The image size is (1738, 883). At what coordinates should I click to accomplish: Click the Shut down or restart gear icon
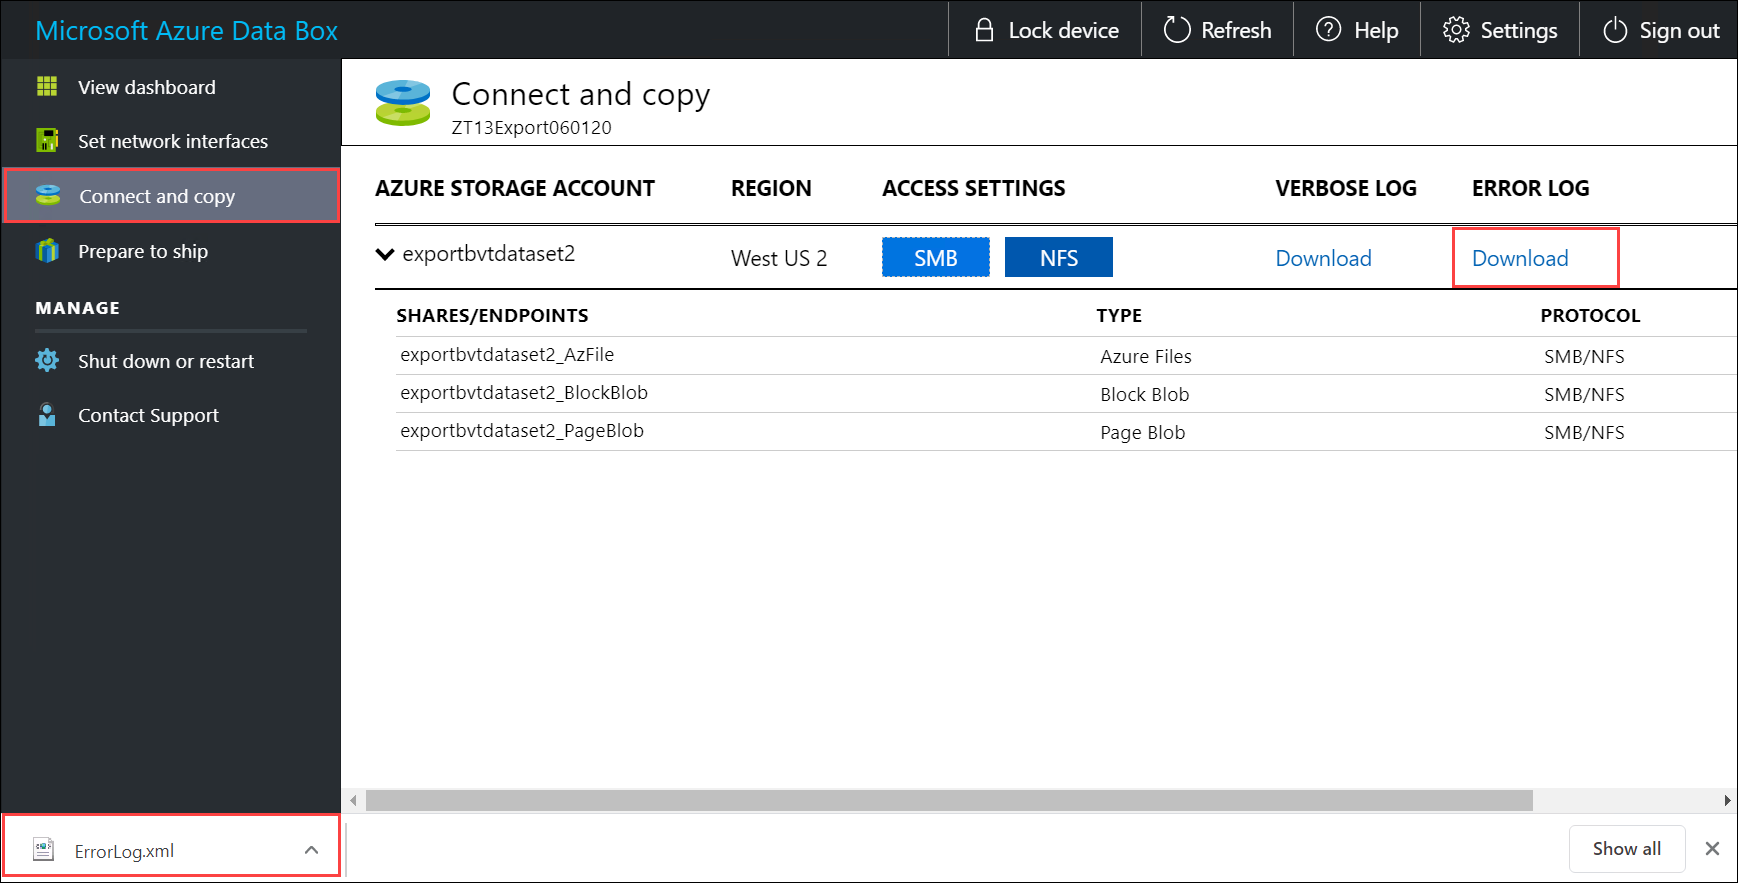[x=47, y=361]
